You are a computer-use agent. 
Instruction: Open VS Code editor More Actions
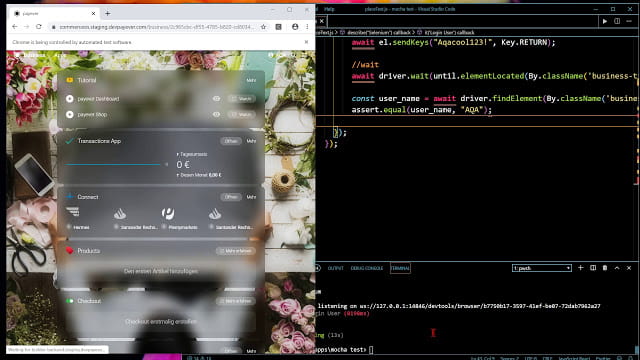[629, 21]
